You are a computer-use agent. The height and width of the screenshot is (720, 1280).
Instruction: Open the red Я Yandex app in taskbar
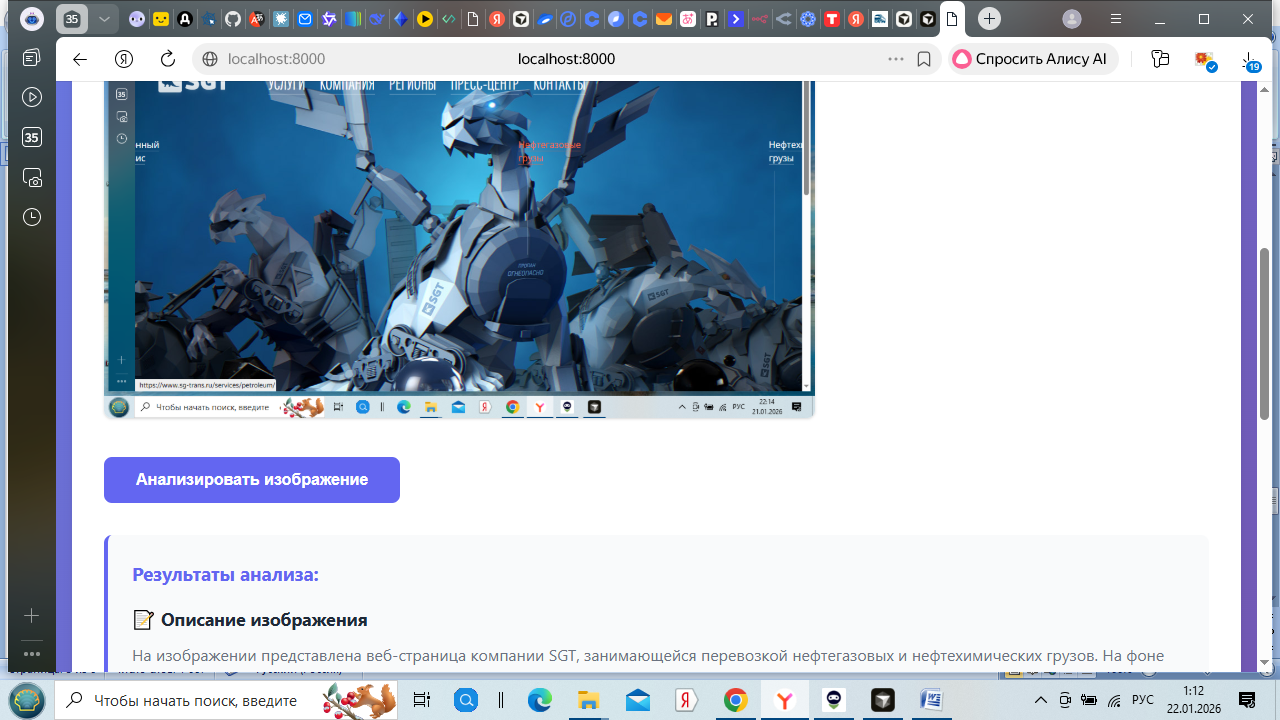(686, 700)
